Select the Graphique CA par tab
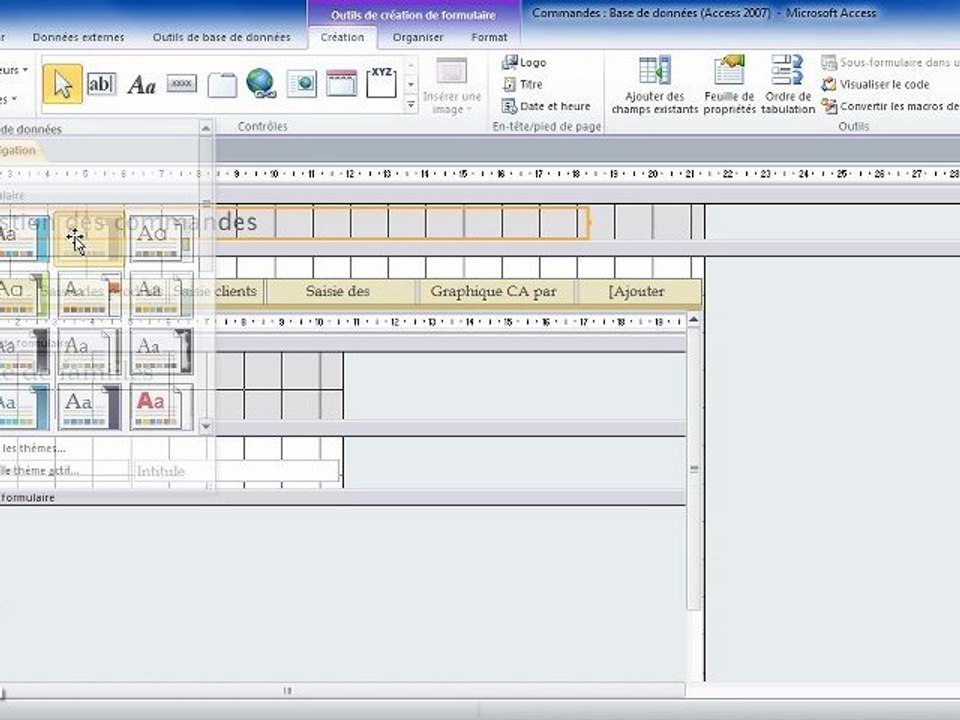The width and height of the screenshot is (960, 720). coord(493,291)
